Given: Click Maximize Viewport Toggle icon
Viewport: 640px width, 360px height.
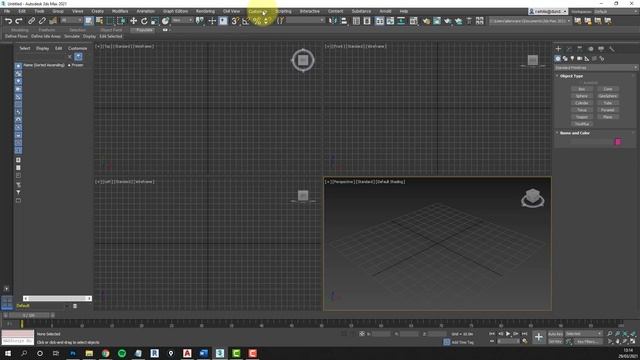Looking at the screenshot, I should (x=633, y=341).
